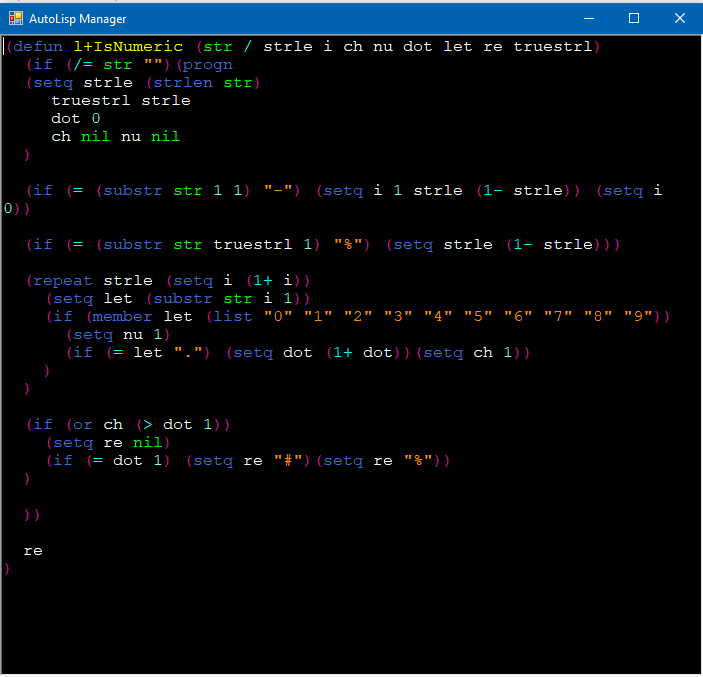Minimize the AutoLisp Manager window
Viewport: 703px width, 677px height.
click(x=589, y=18)
